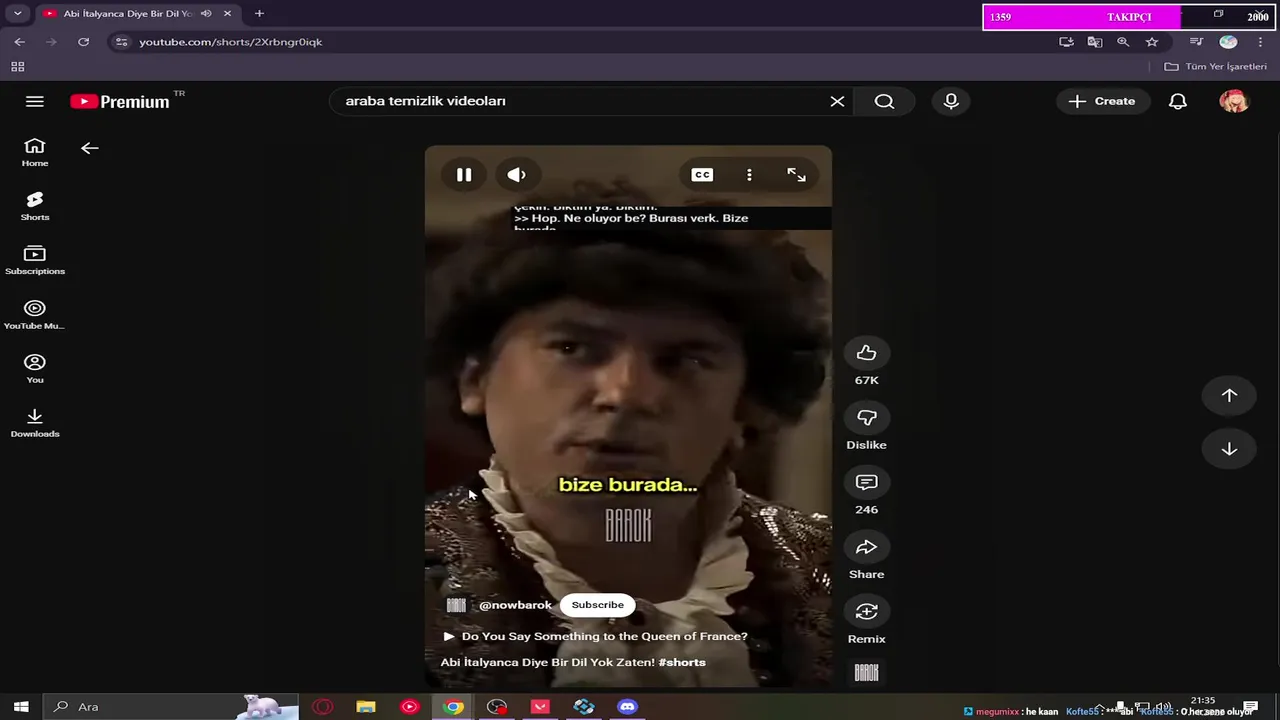The width and height of the screenshot is (1280, 720).
Task: Open YouTube Music in the sidebar
Action: [x=35, y=314]
